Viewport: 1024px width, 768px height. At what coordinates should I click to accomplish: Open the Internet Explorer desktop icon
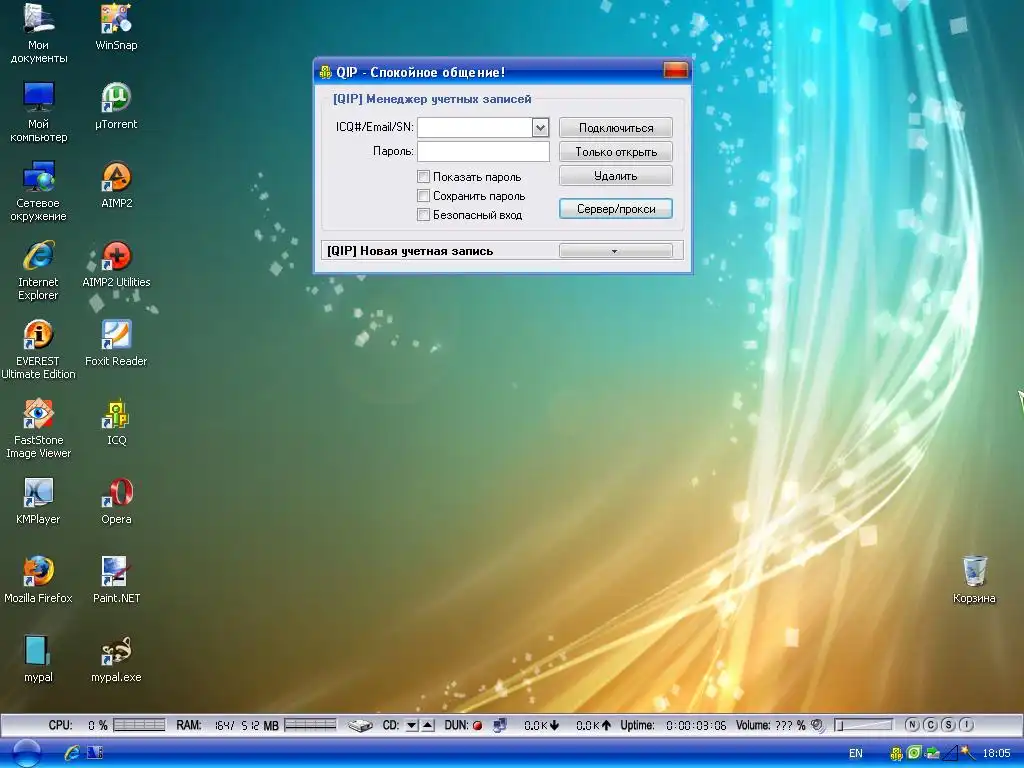(x=38, y=270)
